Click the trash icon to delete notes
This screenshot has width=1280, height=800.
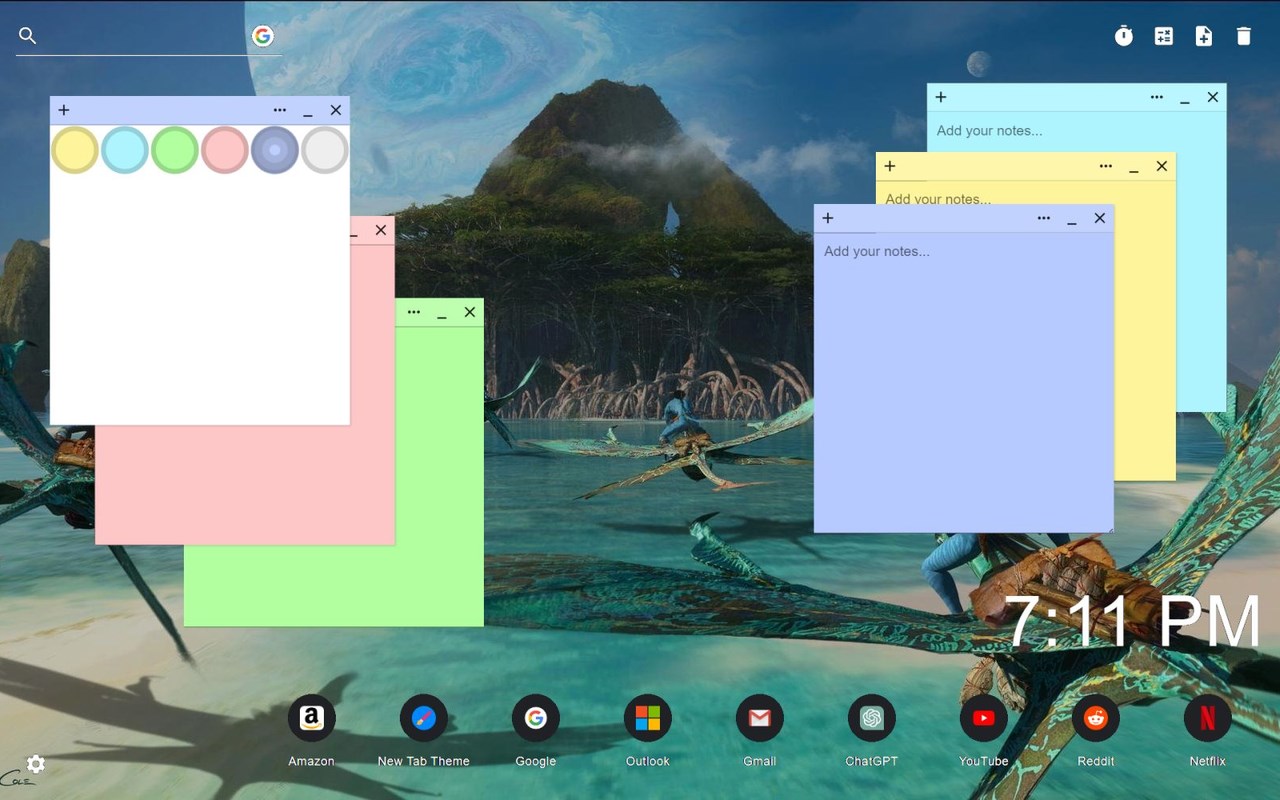point(1244,36)
